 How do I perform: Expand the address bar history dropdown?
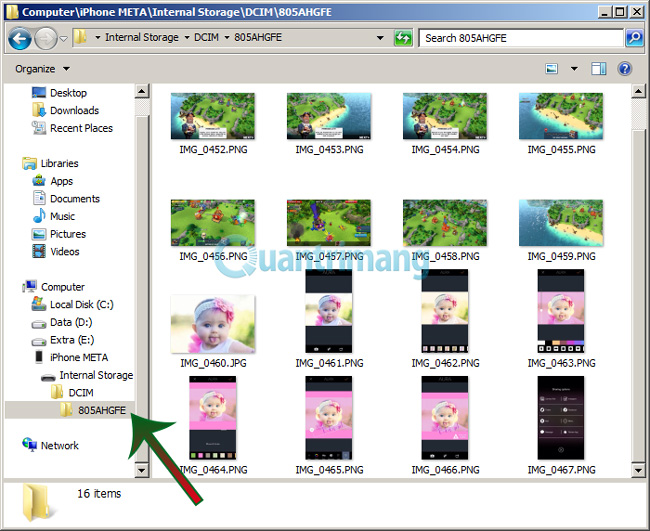381,38
